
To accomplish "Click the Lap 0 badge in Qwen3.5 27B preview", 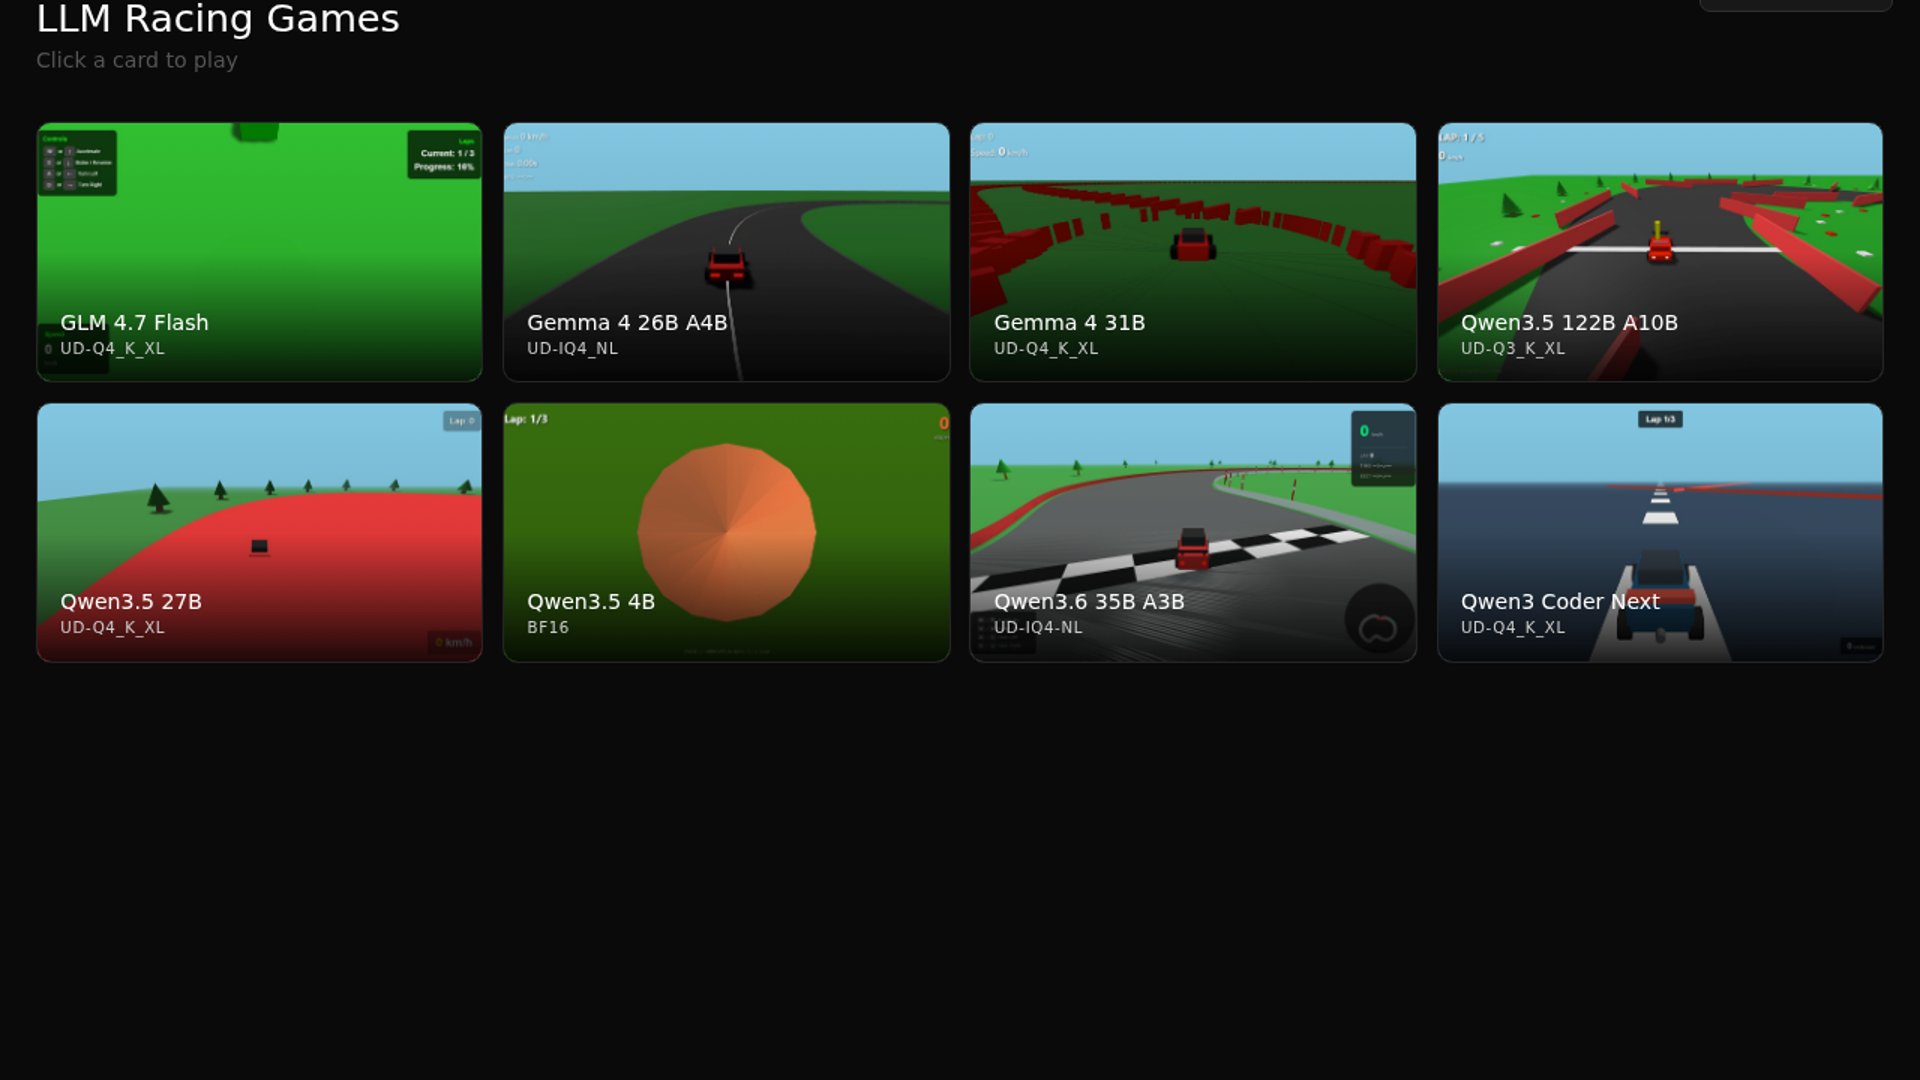I will click(460, 421).
